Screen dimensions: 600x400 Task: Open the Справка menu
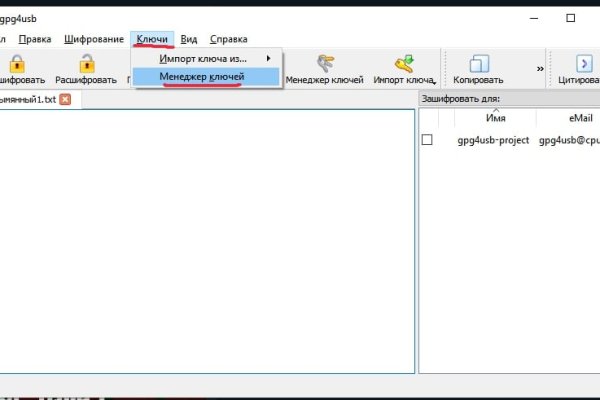[229, 39]
